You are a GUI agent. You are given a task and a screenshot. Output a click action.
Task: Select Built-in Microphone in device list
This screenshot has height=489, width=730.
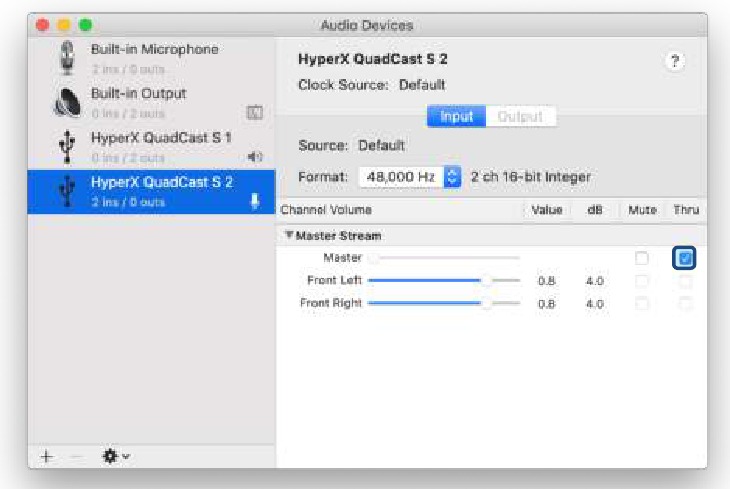(x=151, y=58)
